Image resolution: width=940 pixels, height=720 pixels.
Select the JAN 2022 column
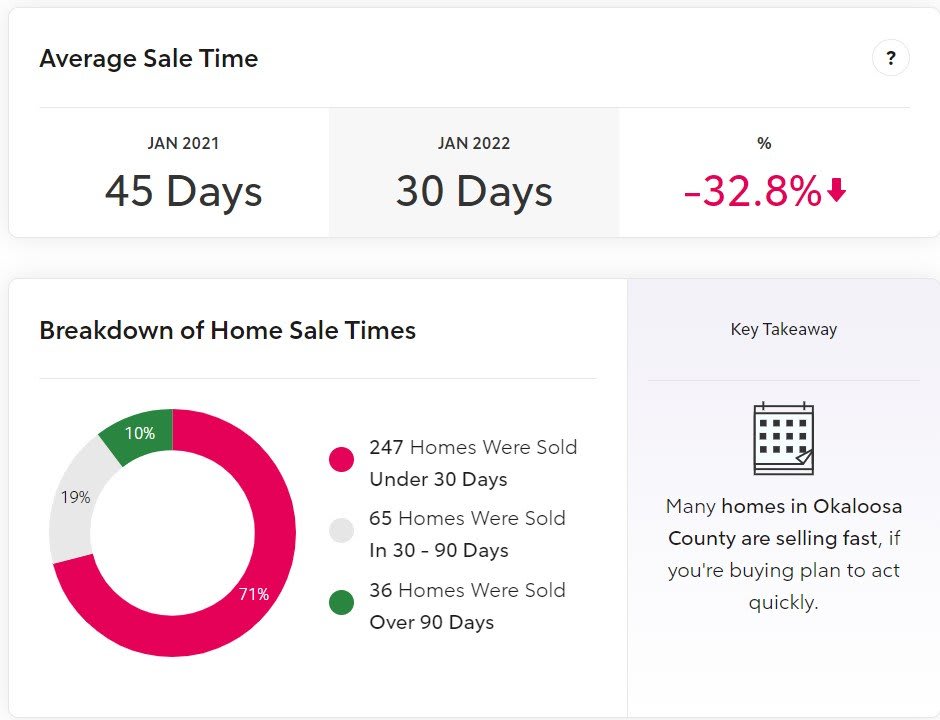tap(473, 172)
